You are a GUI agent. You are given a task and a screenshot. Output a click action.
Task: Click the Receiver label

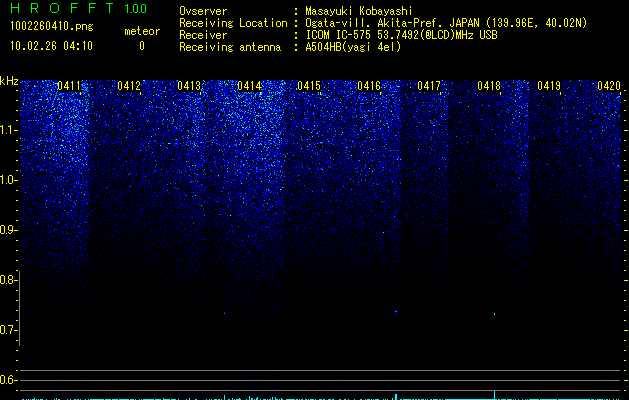tap(203, 35)
